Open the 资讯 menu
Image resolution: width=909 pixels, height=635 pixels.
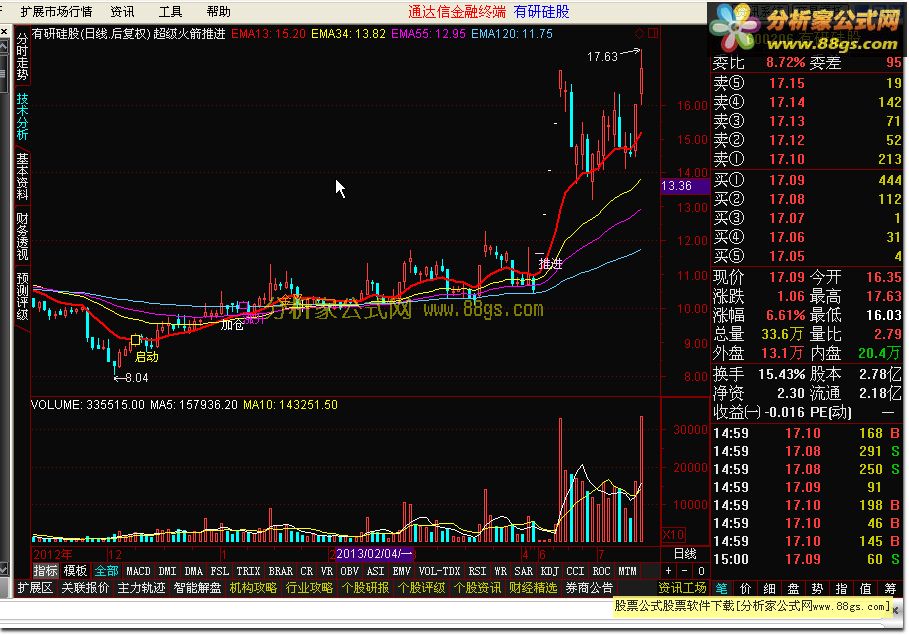pyautogui.click(x=122, y=12)
